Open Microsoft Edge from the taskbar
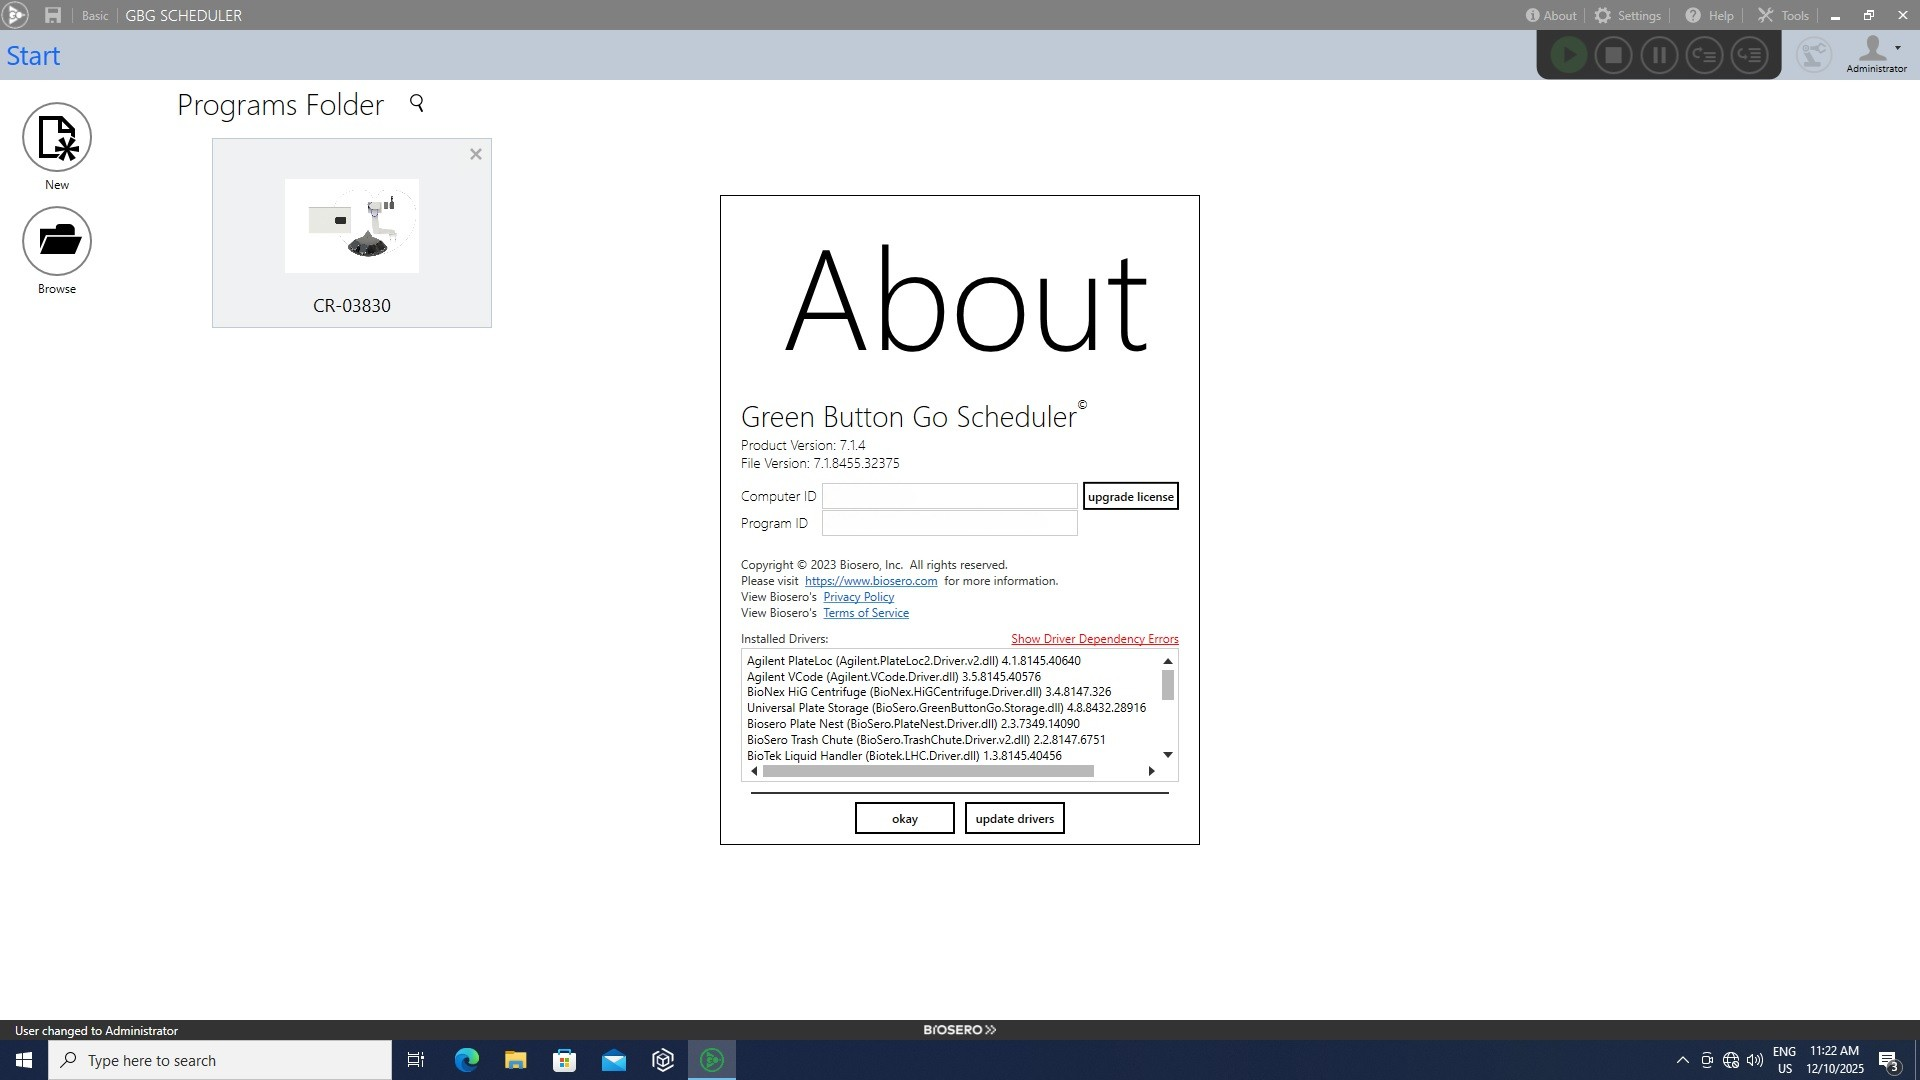Viewport: 1920px width, 1080px height. click(x=467, y=1060)
